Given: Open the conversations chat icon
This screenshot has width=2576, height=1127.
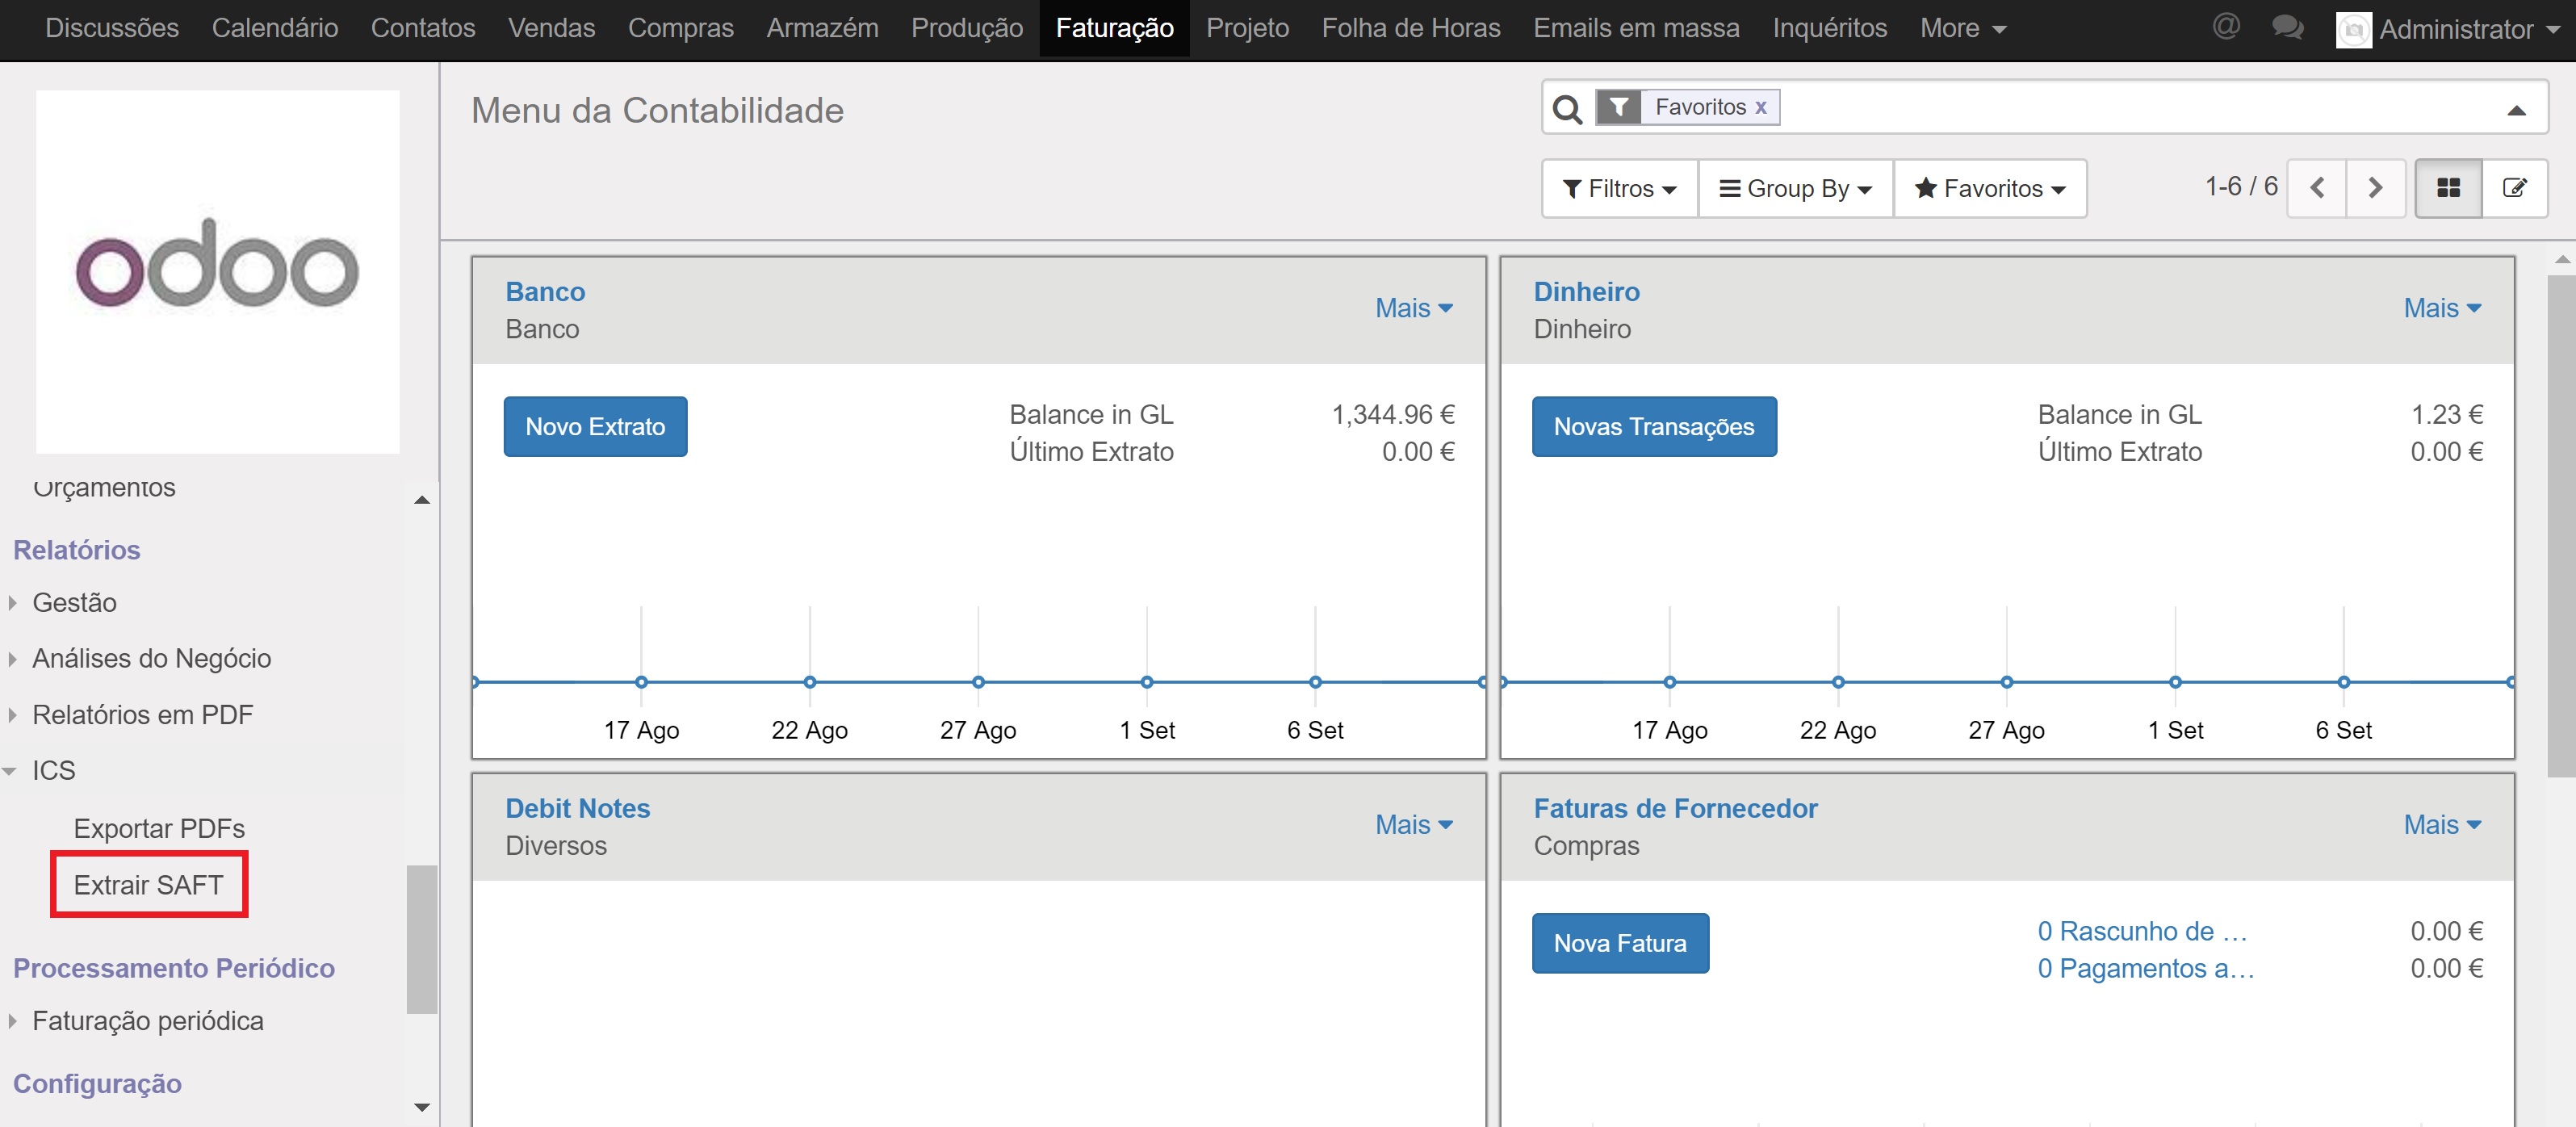Looking at the screenshot, I should (x=2287, y=27).
